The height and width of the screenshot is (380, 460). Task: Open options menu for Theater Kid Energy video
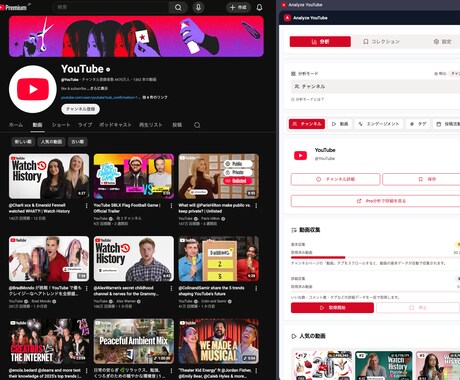(256, 371)
